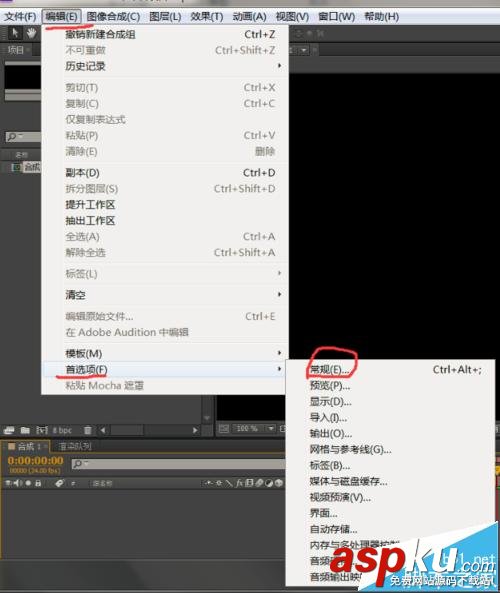Click the collapse transformations star switch icon
Viewport: 500px width, 593px height.
click(219, 483)
